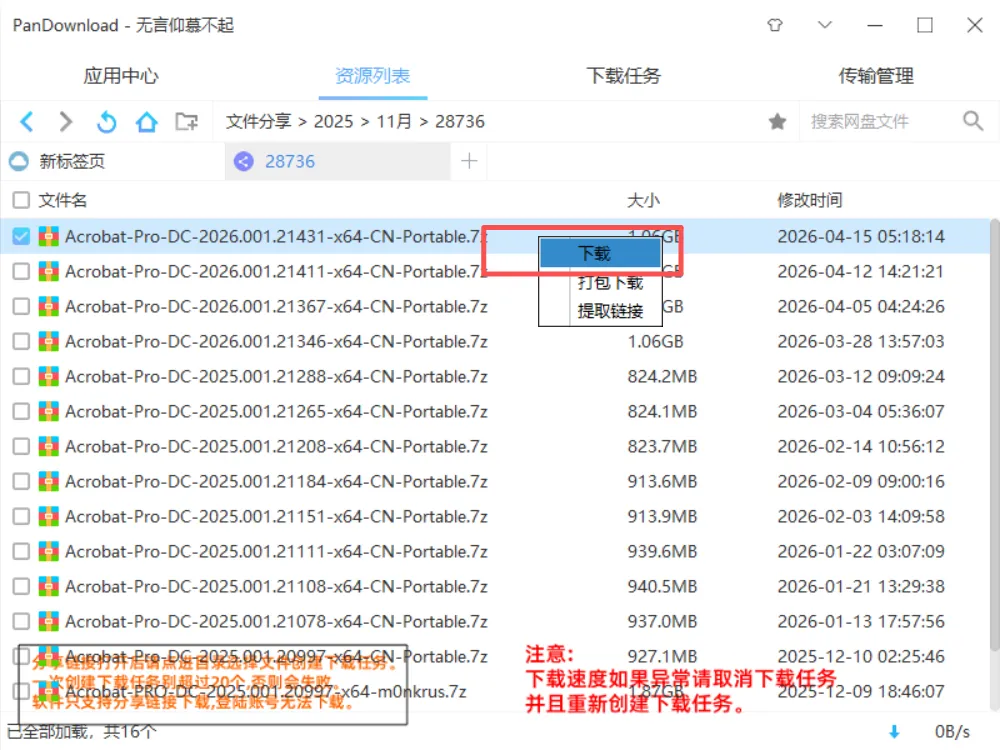Viewport: 1000px width, 750px height.
Task: Switch to the 下载任务 tab
Action: (624, 76)
